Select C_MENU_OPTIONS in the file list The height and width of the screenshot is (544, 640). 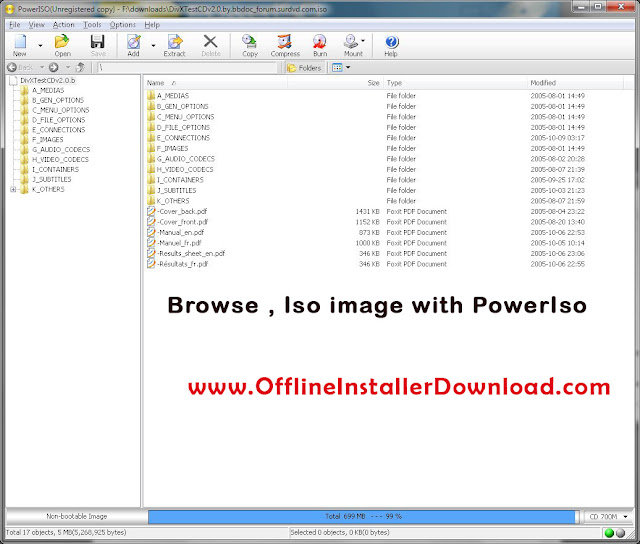tap(185, 117)
